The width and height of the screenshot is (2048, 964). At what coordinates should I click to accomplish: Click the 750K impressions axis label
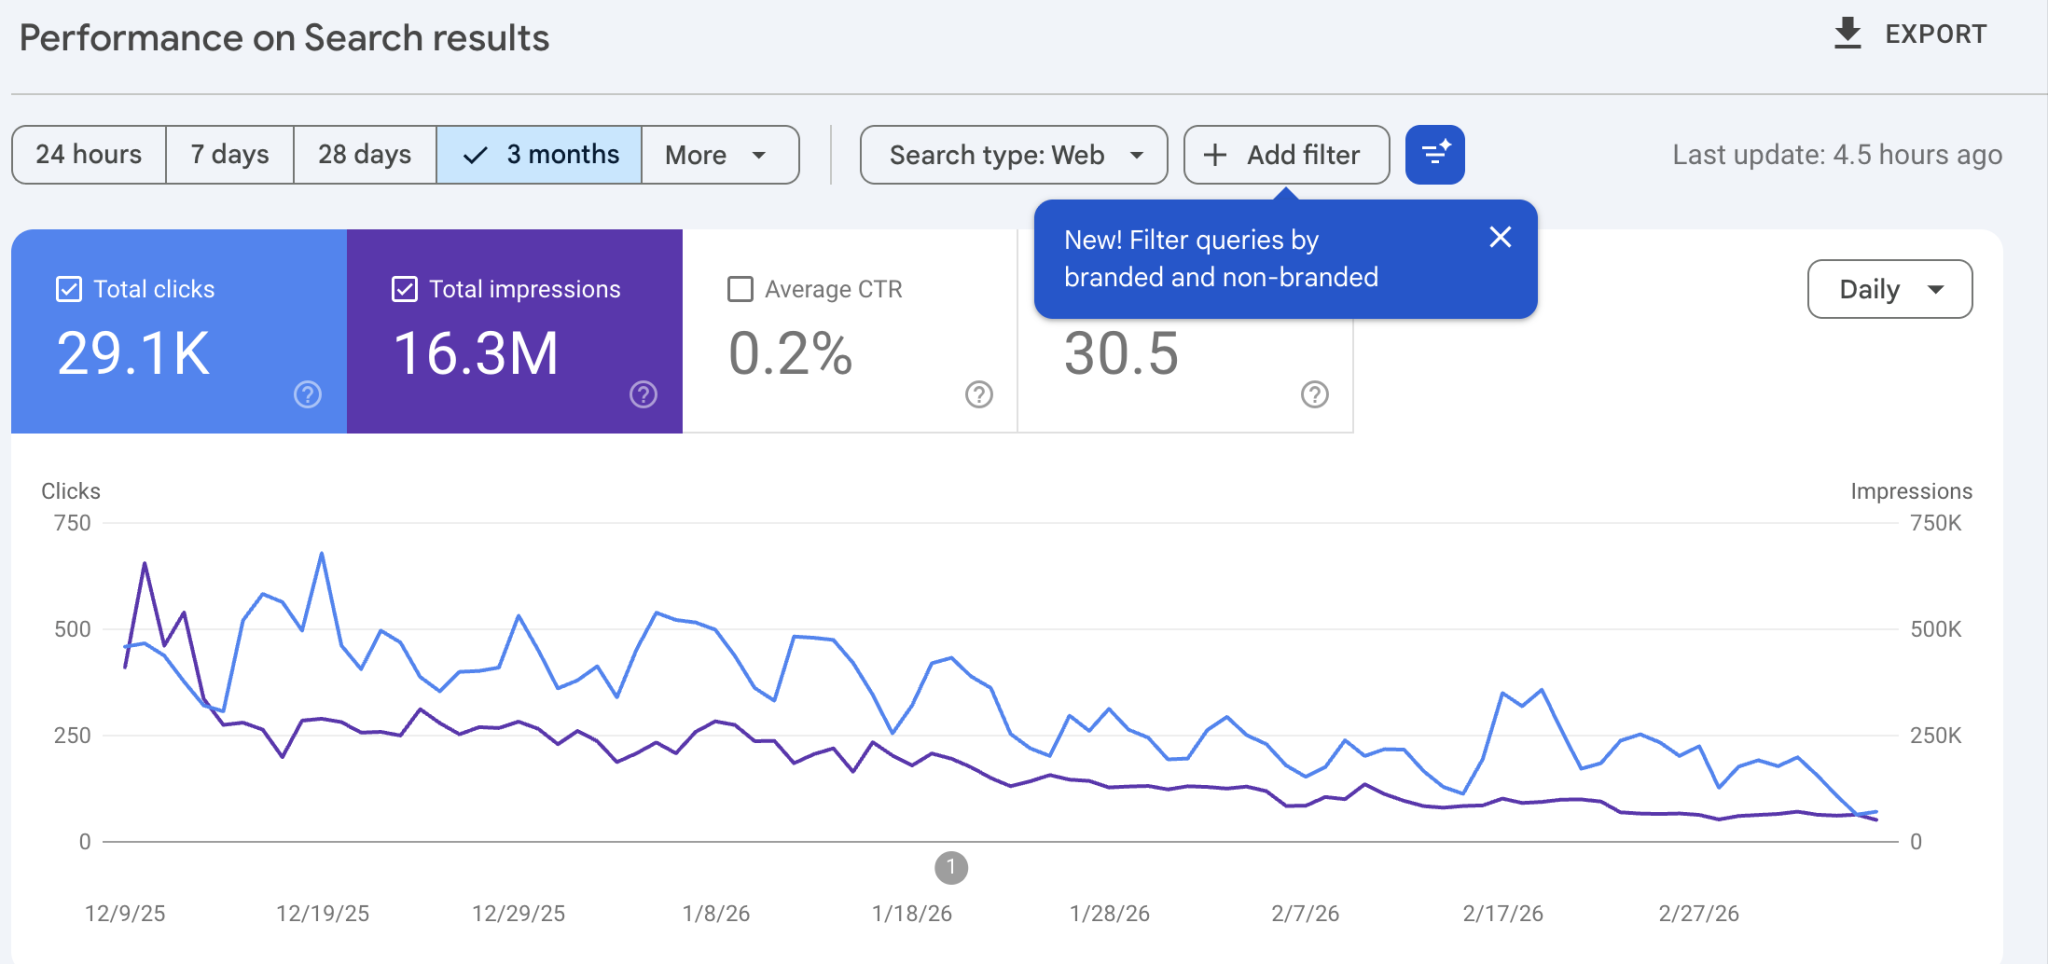tap(1936, 523)
